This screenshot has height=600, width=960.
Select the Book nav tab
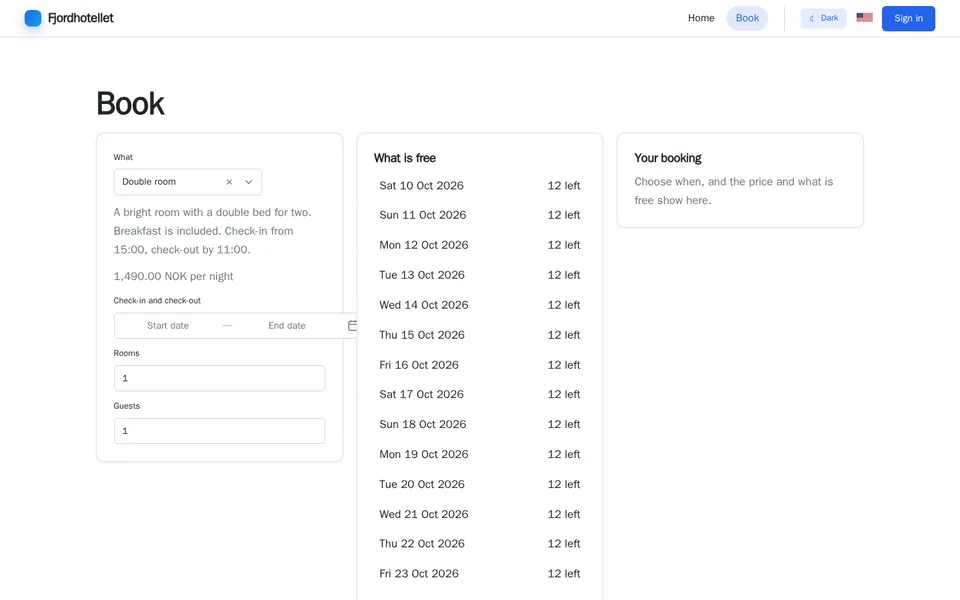coord(747,18)
